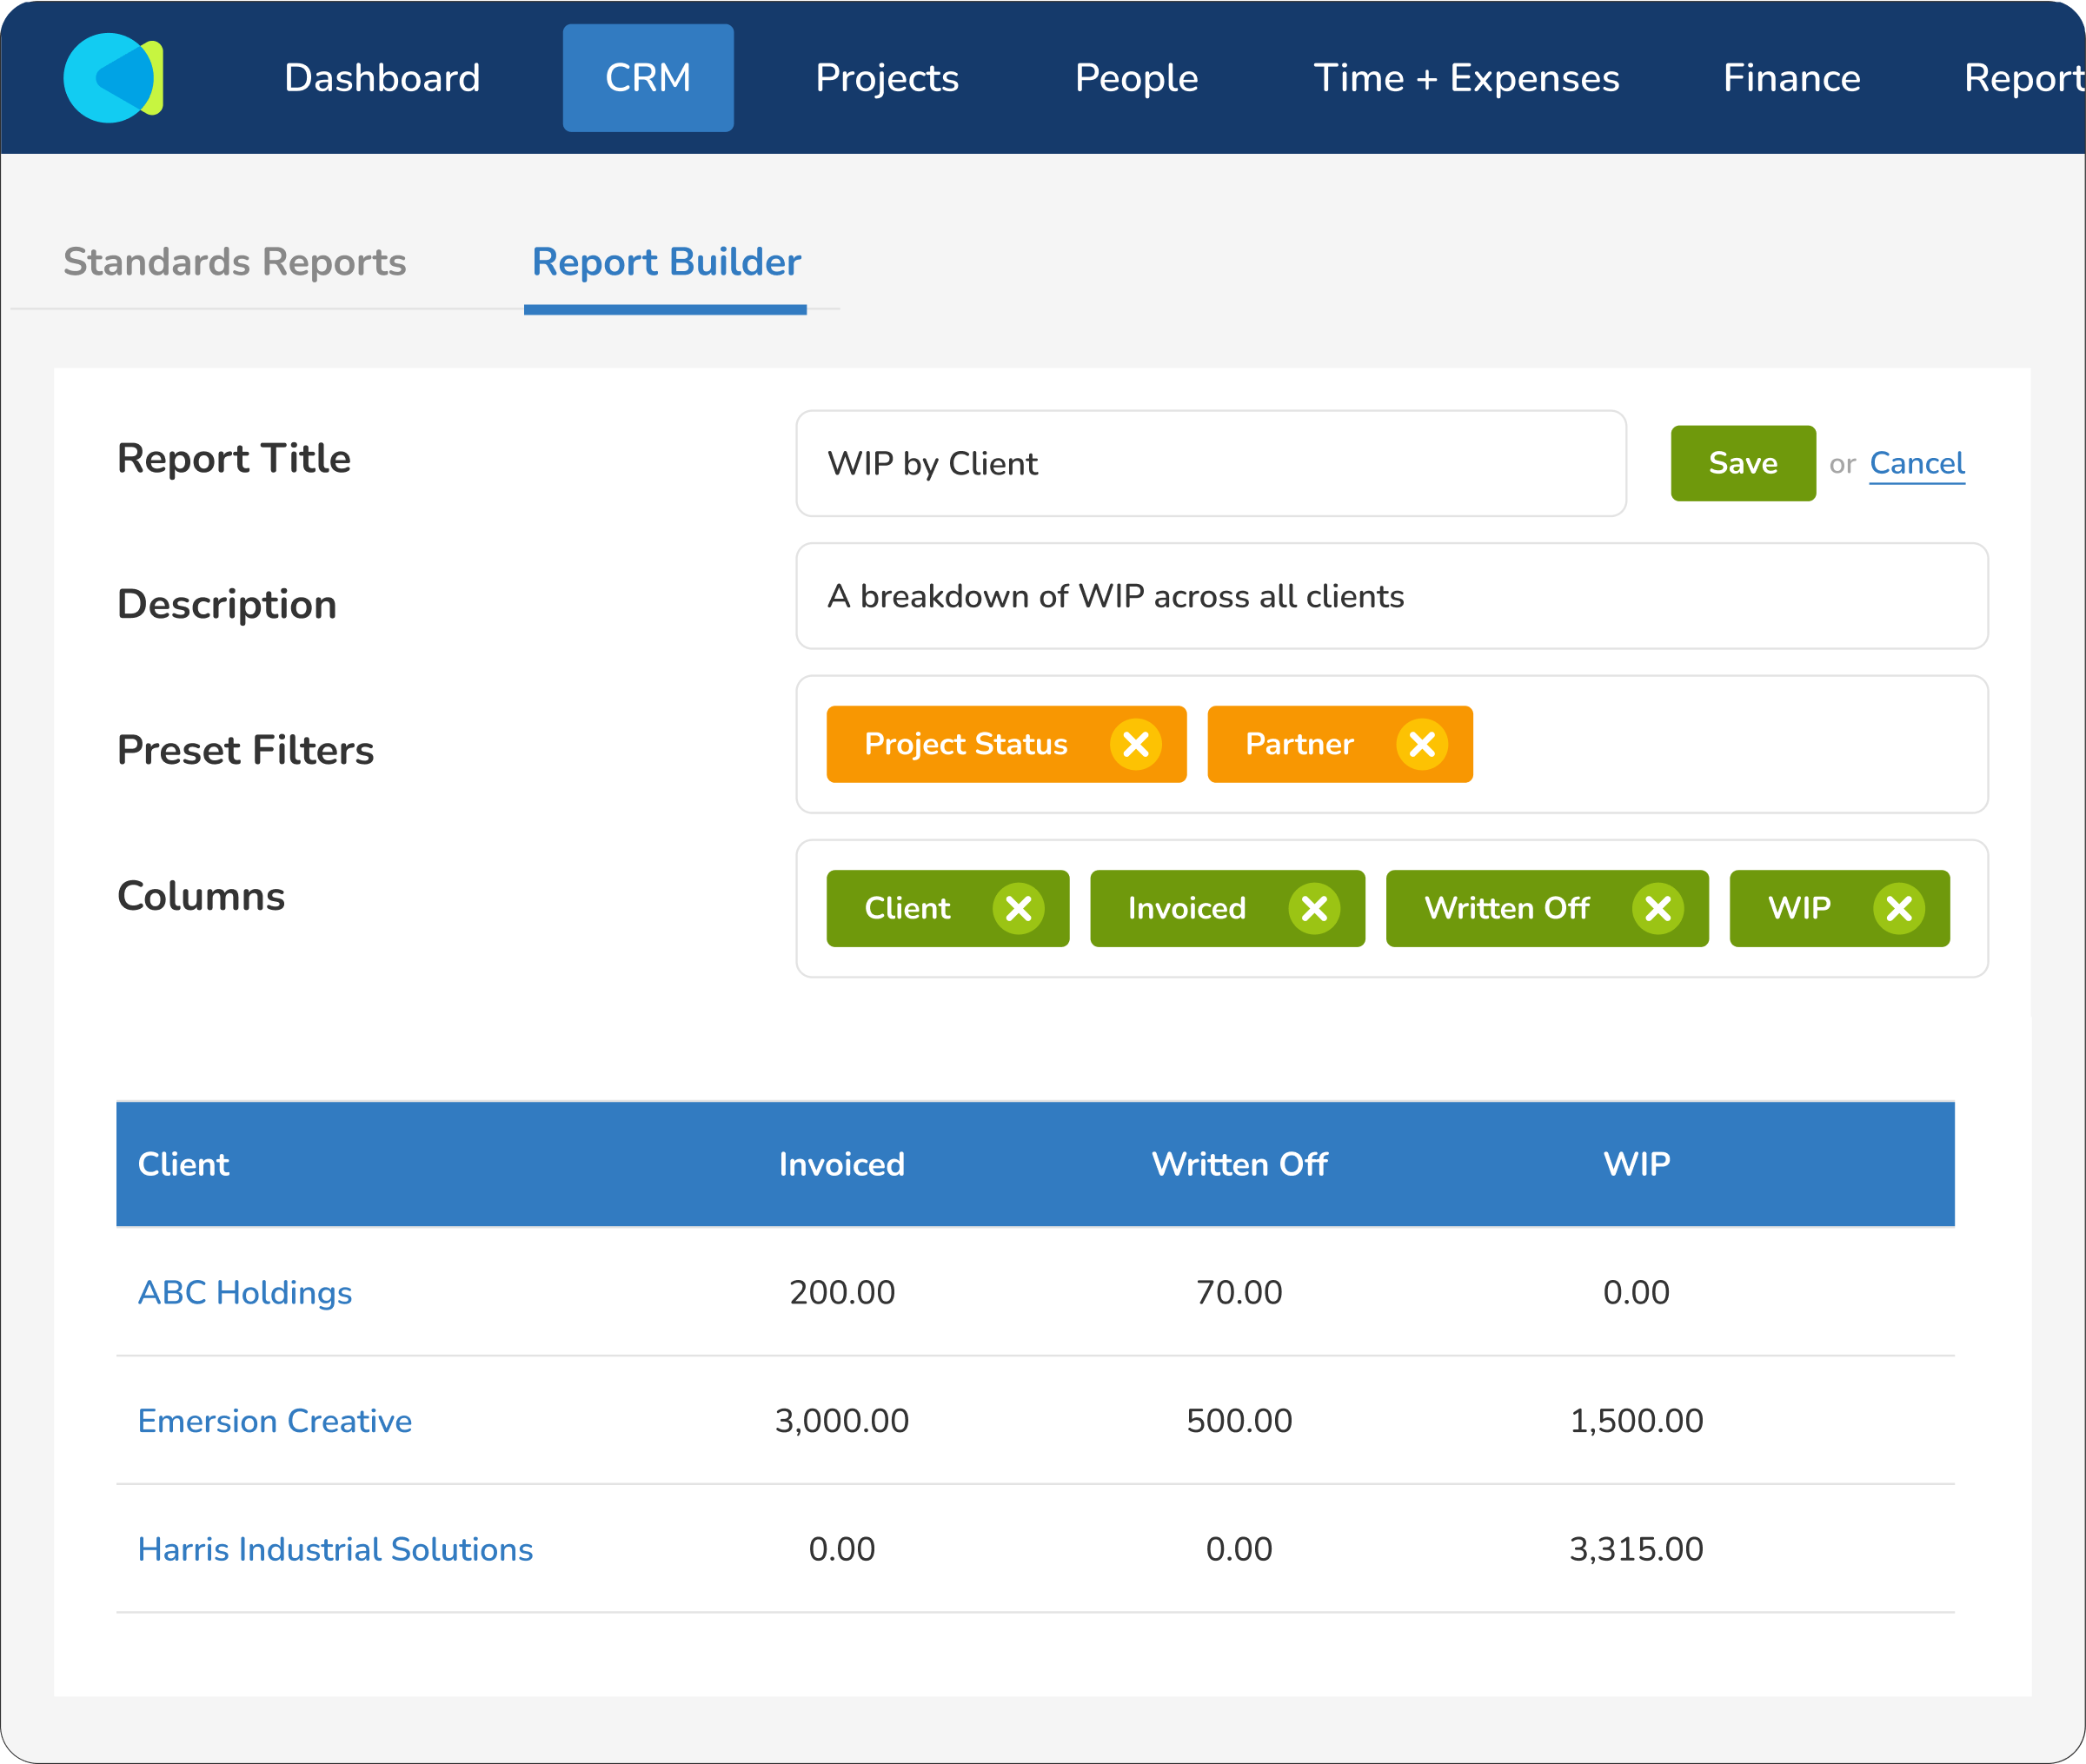The width and height of the screenshot is (2086, 1764).
Task: Click the app logo icon
Action: point(112,78)
